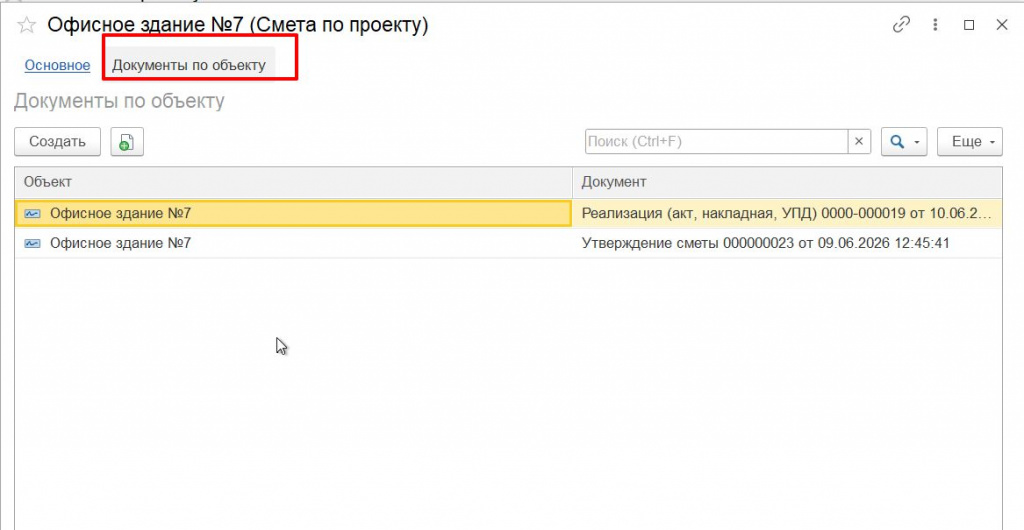Maximize the Офисное здание №7 window
Viewport: 1024px width, 530px height.
969,25
